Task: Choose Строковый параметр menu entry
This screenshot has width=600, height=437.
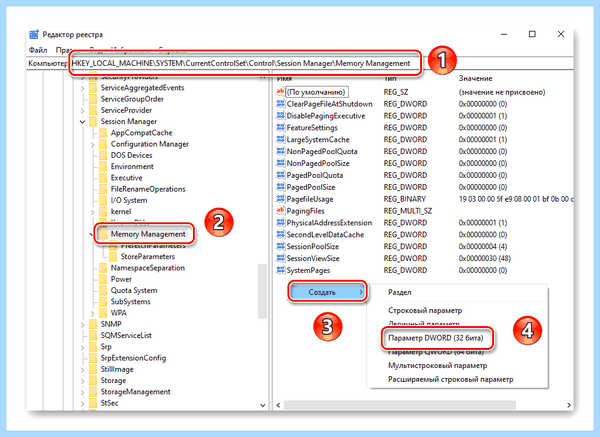Action: click(x=425, y=310)
